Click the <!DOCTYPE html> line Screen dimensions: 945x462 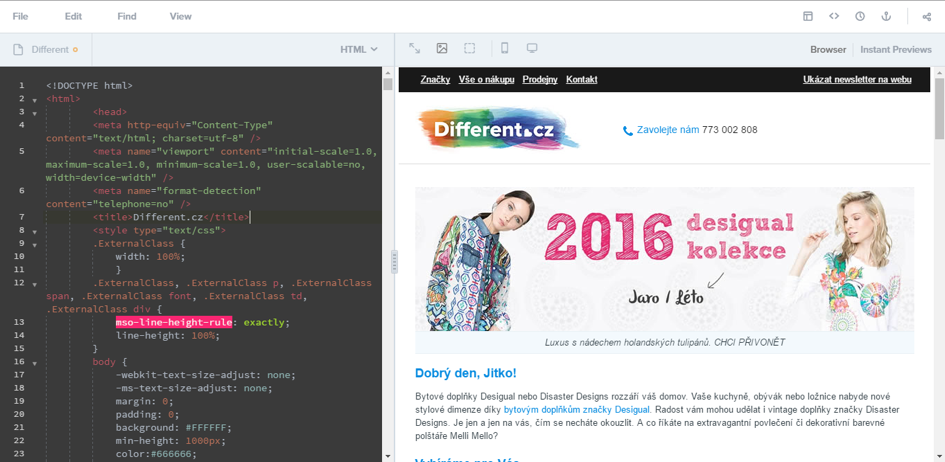[89, 86]
